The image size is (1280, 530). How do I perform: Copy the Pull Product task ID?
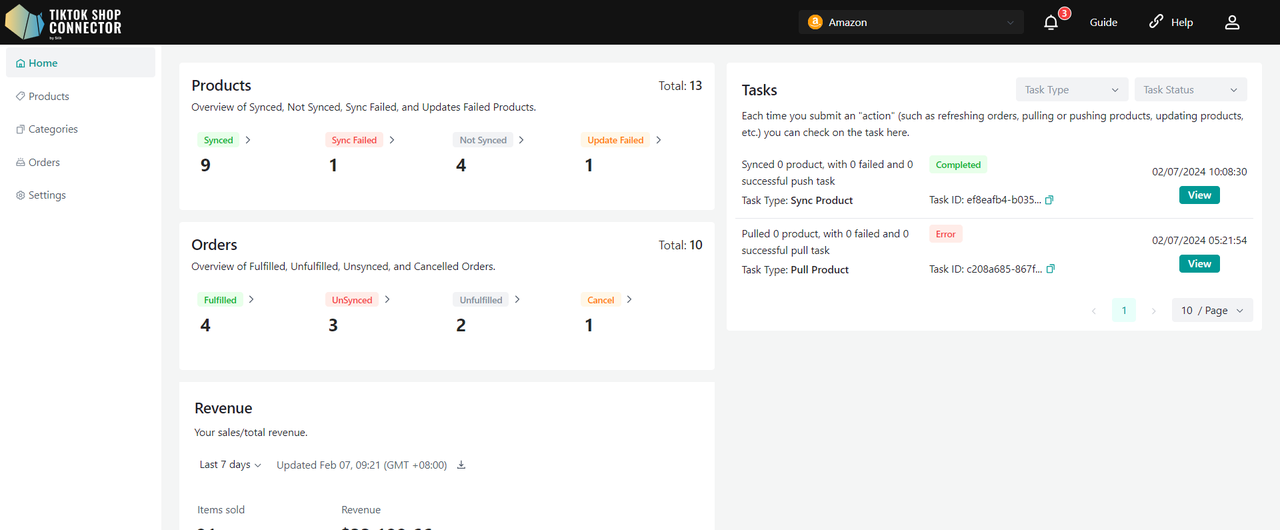pyautogui.click(x=1051, y=269)
